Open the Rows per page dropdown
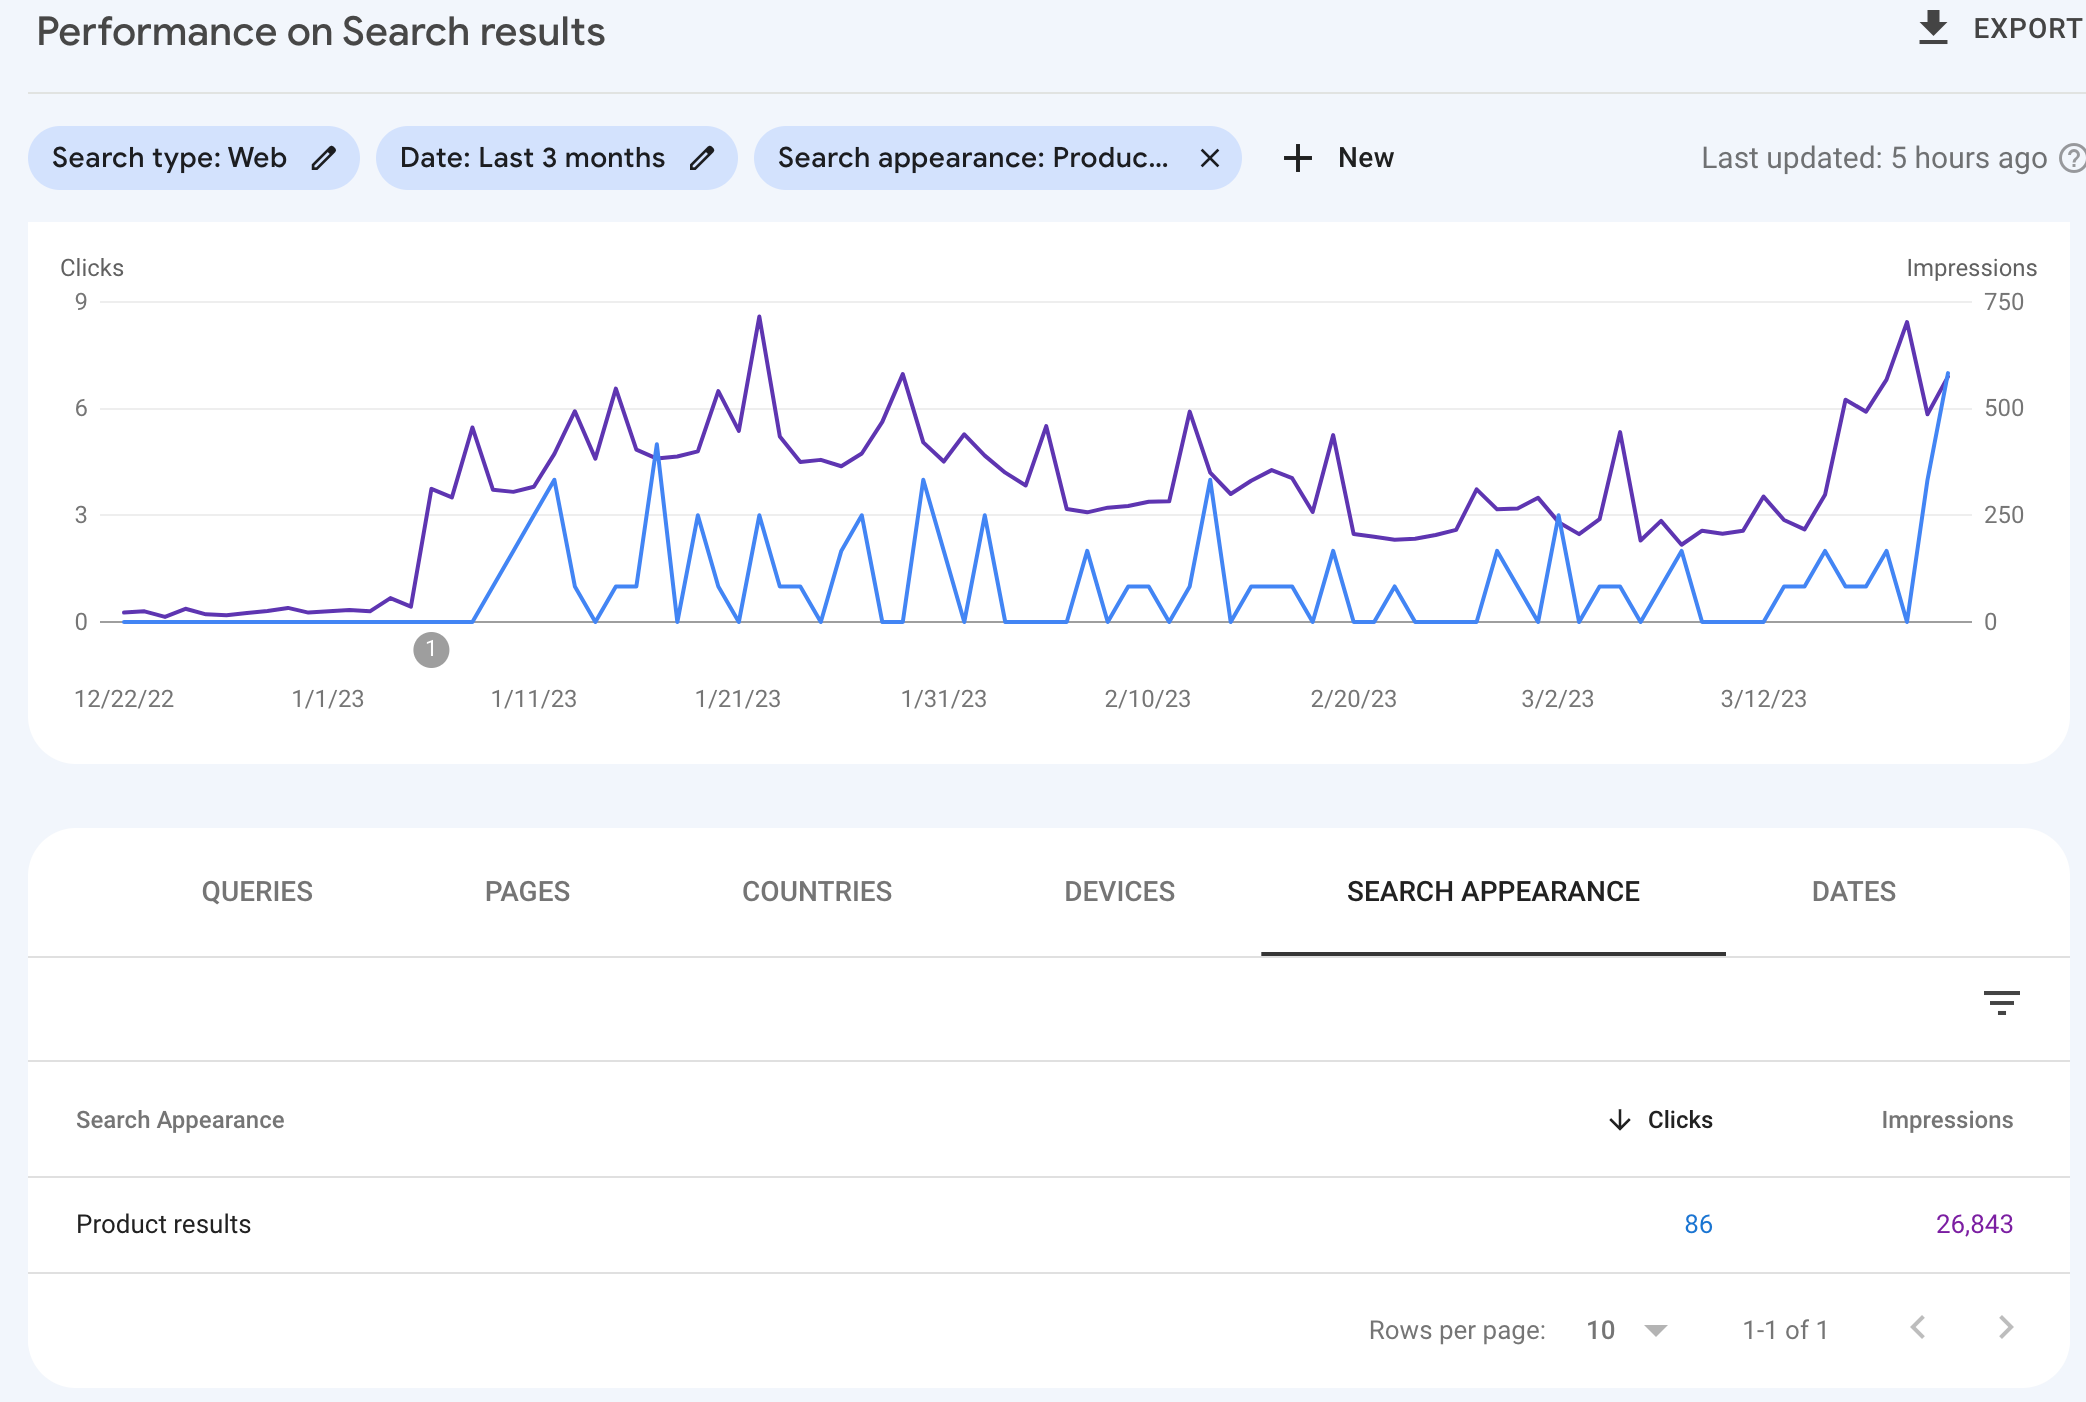Image resolution: width=2086 pixels, height=1402 pixels. click(x=1655, y=1330)
